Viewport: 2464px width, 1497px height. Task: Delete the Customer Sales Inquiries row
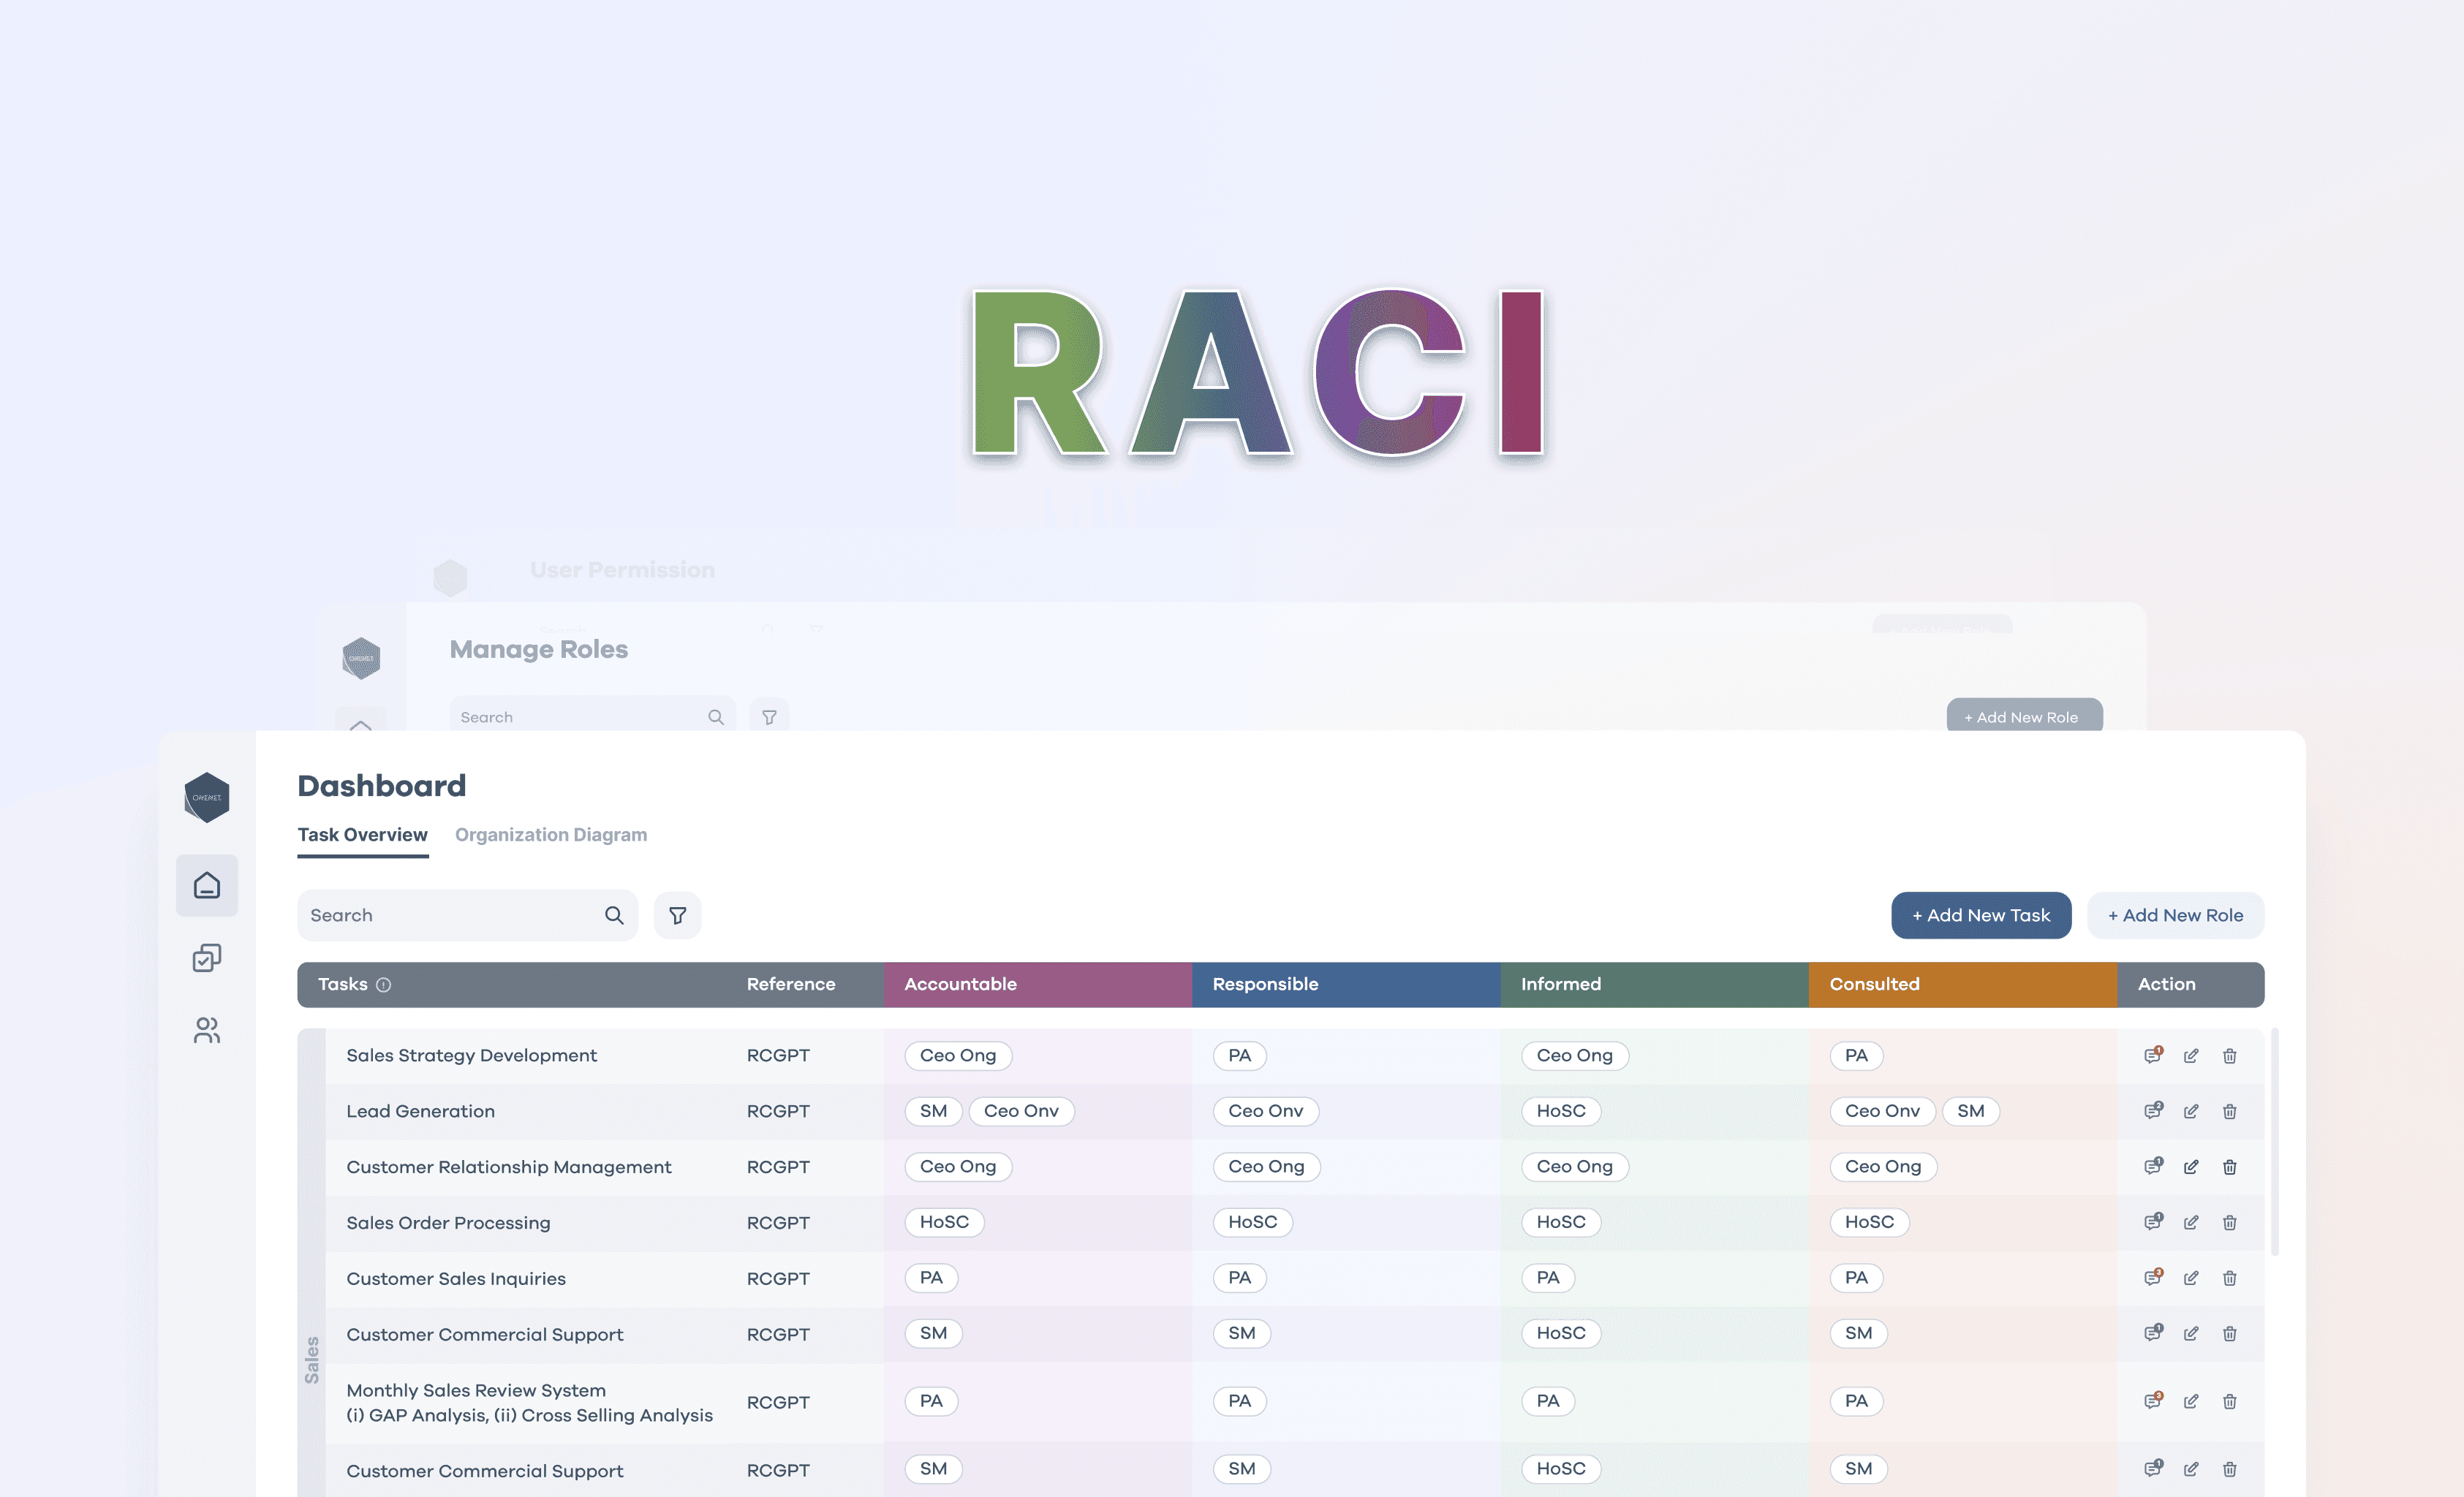tap(2229, 1278)
